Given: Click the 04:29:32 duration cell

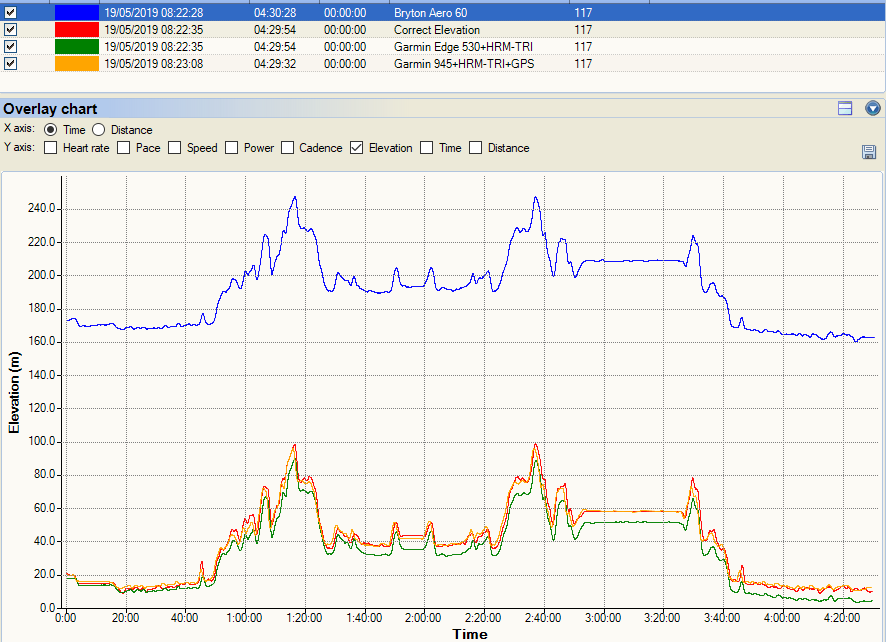Looking at the screenshot, I should [275, 63].
